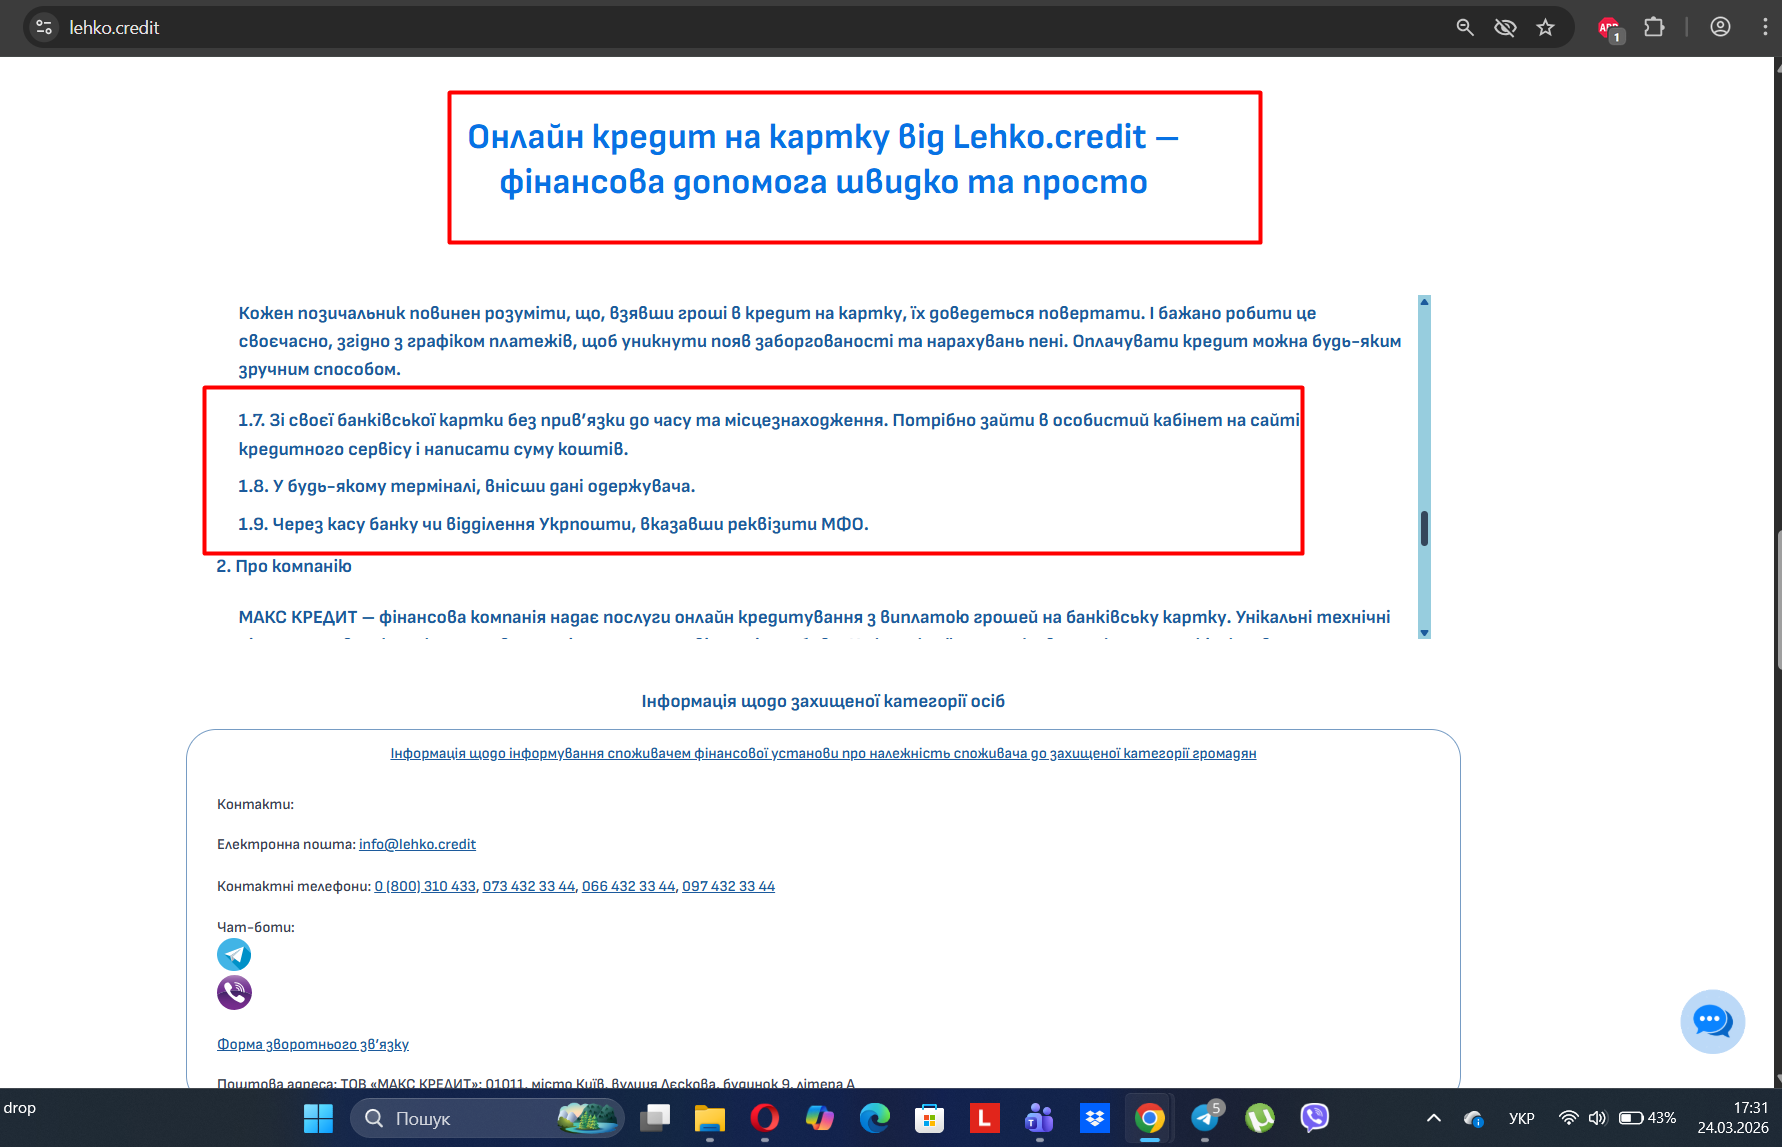Open Viber from the taskbar
Viewport: 1782px width, 1147px height.
pyautogui.click(x=1315, y=1118)
